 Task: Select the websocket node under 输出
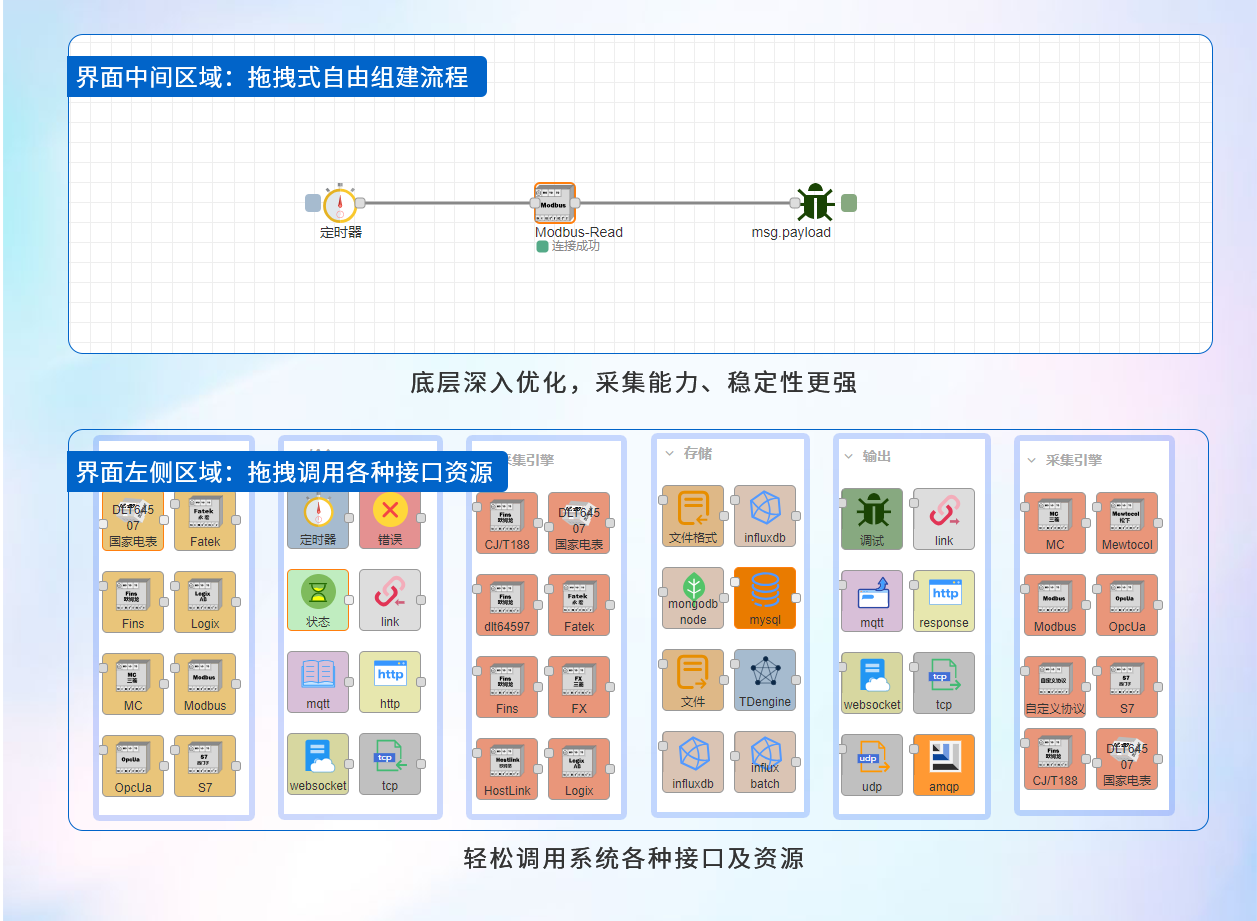[x=872, y=683]
